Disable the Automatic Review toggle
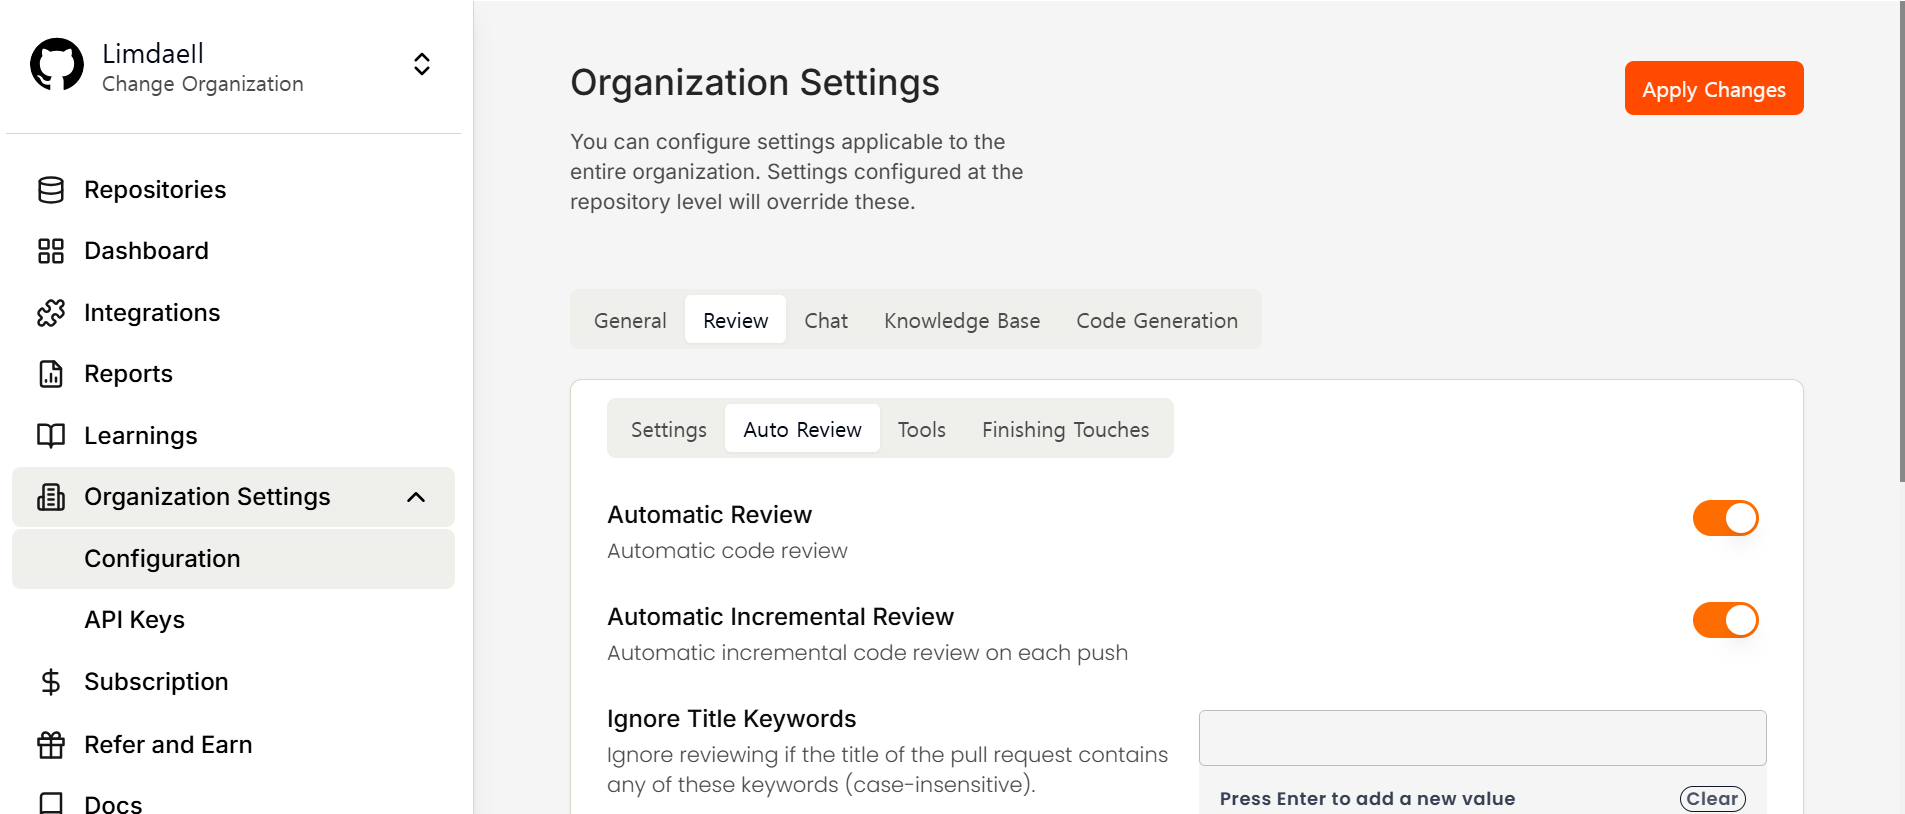This screenshot has width=1905, height=814. [x=1725, y=518]
